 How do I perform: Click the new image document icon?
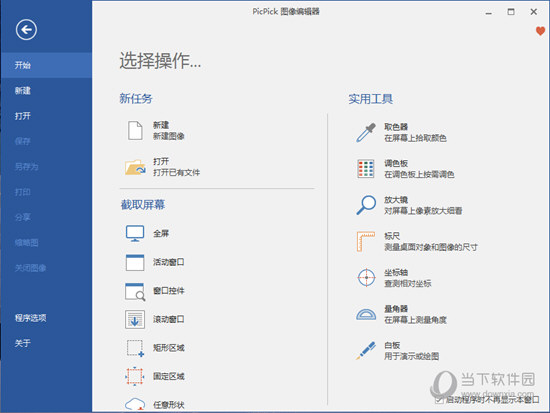pos(135,131)
